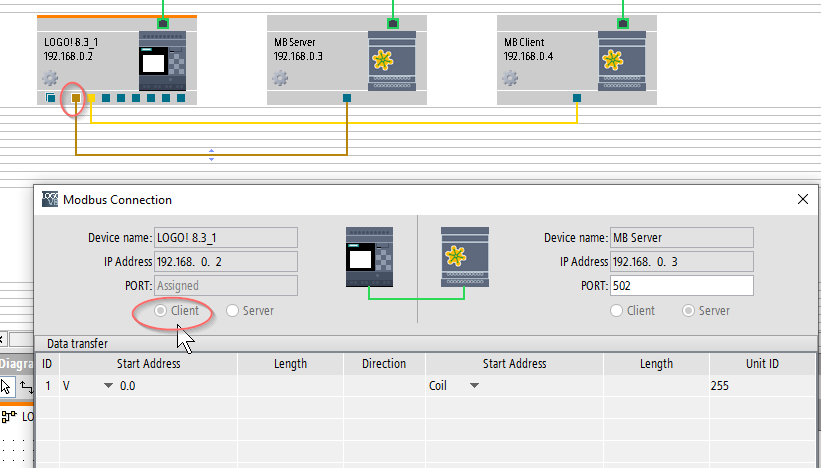The width and height of the screenshot is (821, 468).
Task: Open settings gear on LOGO! 8.3_1 device
Action: 50,79
